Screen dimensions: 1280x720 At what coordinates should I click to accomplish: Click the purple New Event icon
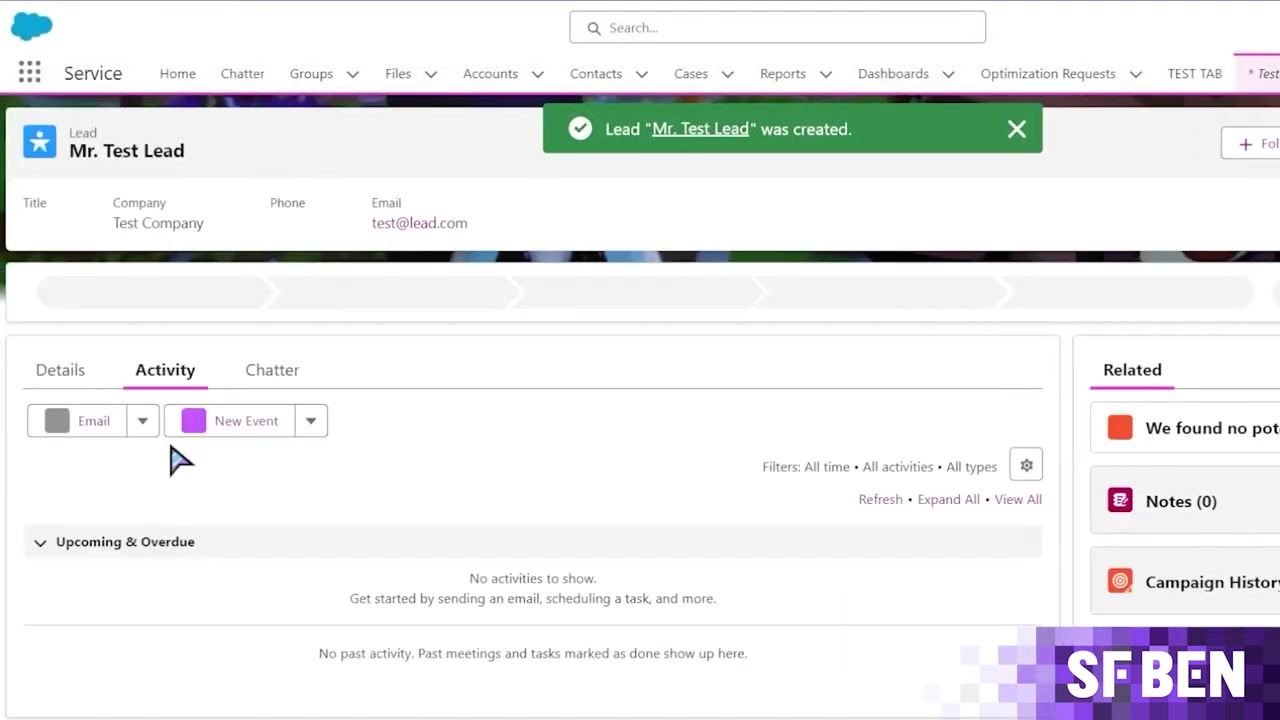pyautogui.click(x=194, y=421)
